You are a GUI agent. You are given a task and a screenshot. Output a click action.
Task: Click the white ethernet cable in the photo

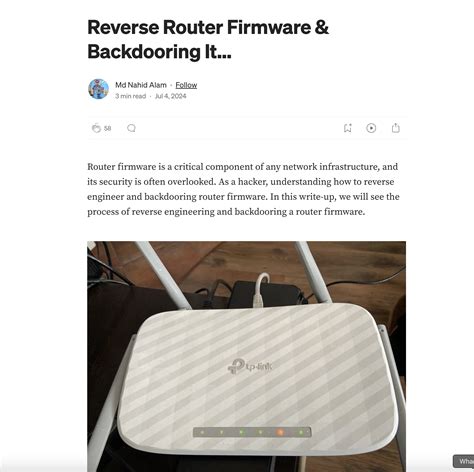[x=260, y=289]
